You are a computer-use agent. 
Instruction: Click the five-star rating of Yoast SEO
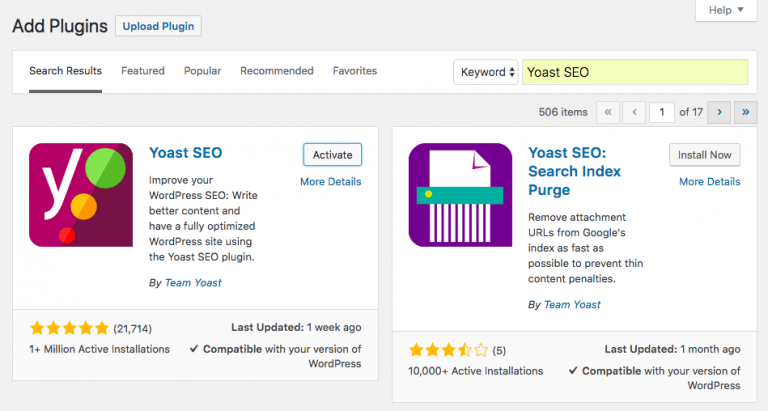click(68, 328)
